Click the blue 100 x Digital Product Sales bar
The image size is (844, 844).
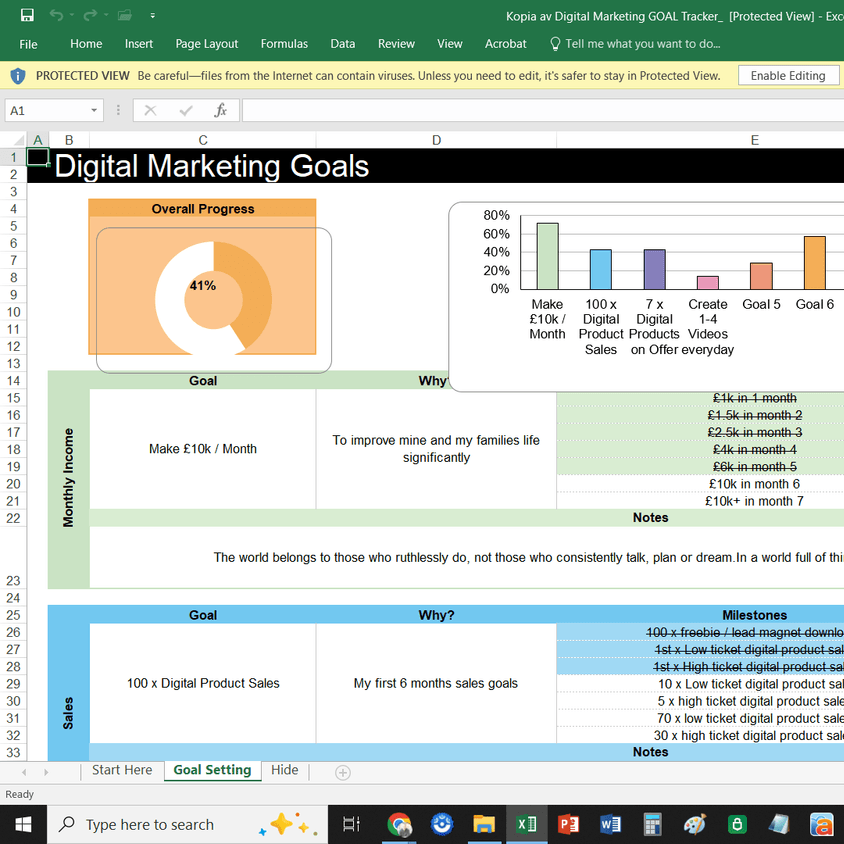[601, 270]
